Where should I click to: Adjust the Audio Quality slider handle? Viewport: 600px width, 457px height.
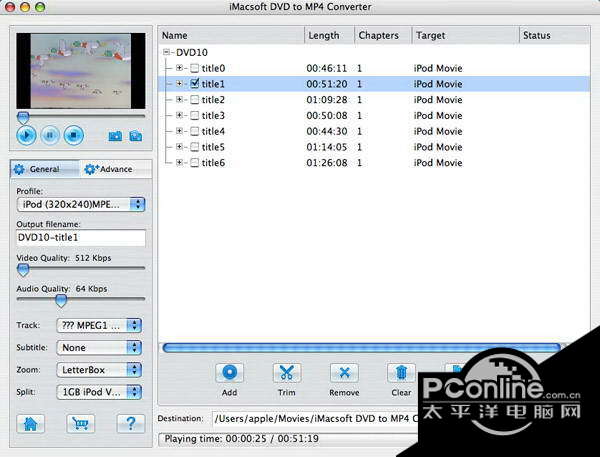click(60, 301)
